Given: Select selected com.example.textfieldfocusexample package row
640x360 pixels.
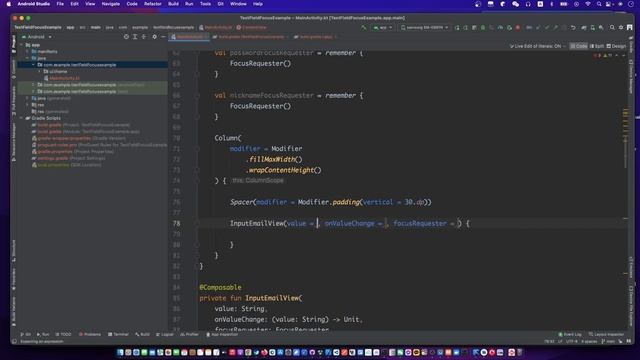Looking at the screenshot, I should (x=93, y=65).
